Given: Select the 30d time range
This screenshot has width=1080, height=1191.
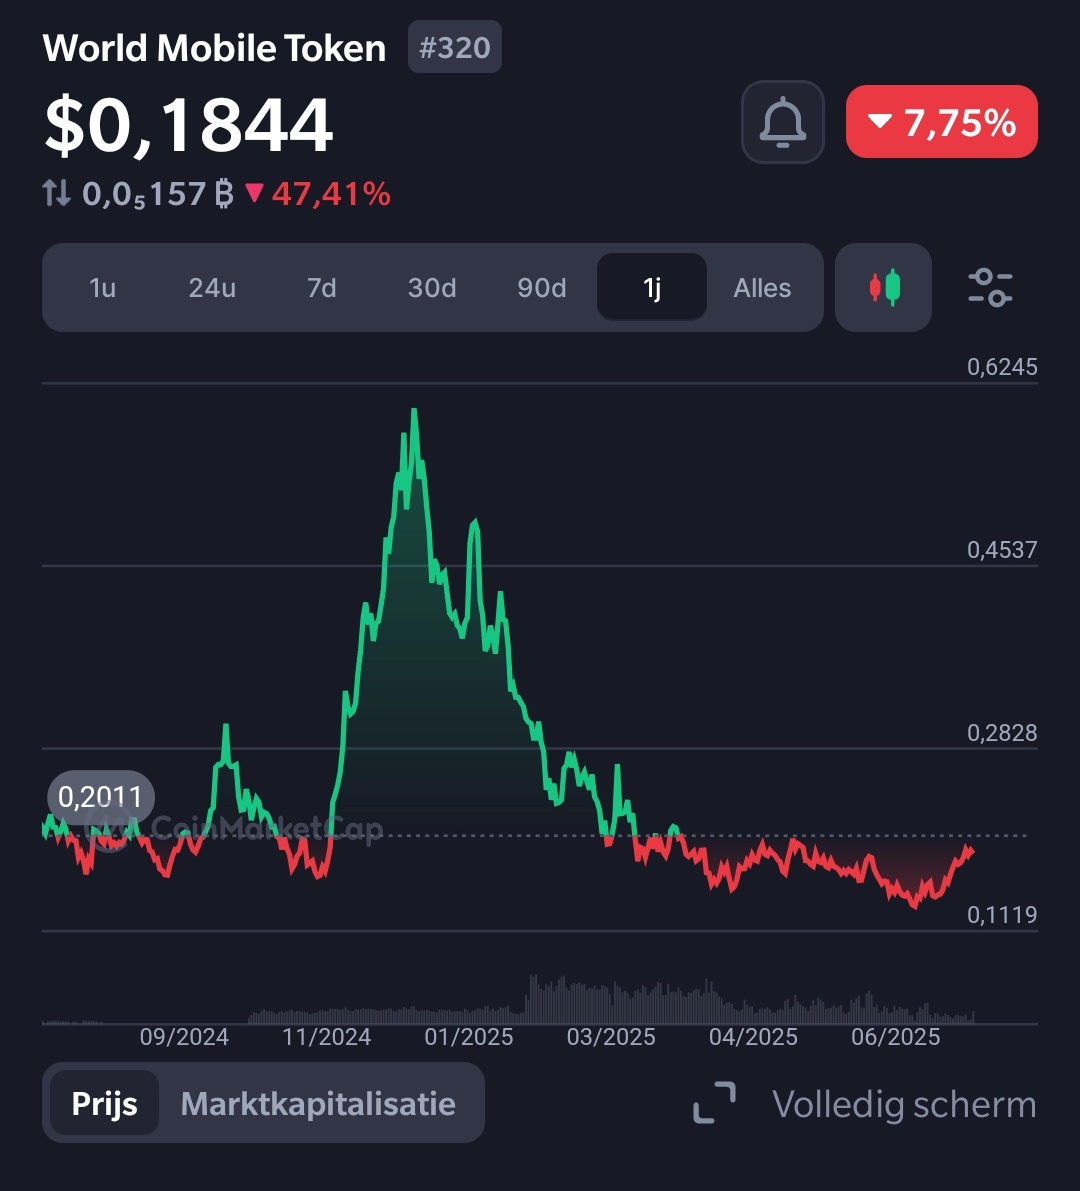Looking at the screenshot, I should (431, 288).
